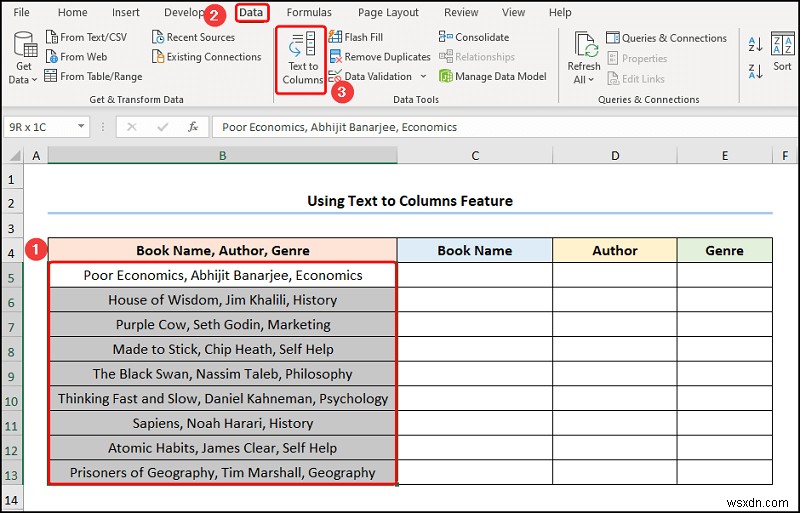Image resolution: width=800 pixels, height=513 pixels.
Task: Select column D header
Action: tap(615, 155)
